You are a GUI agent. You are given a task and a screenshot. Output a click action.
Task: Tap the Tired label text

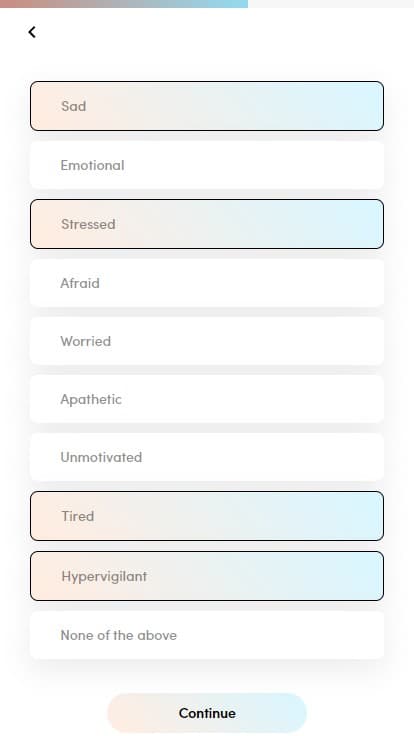click(x=78, y=516)
